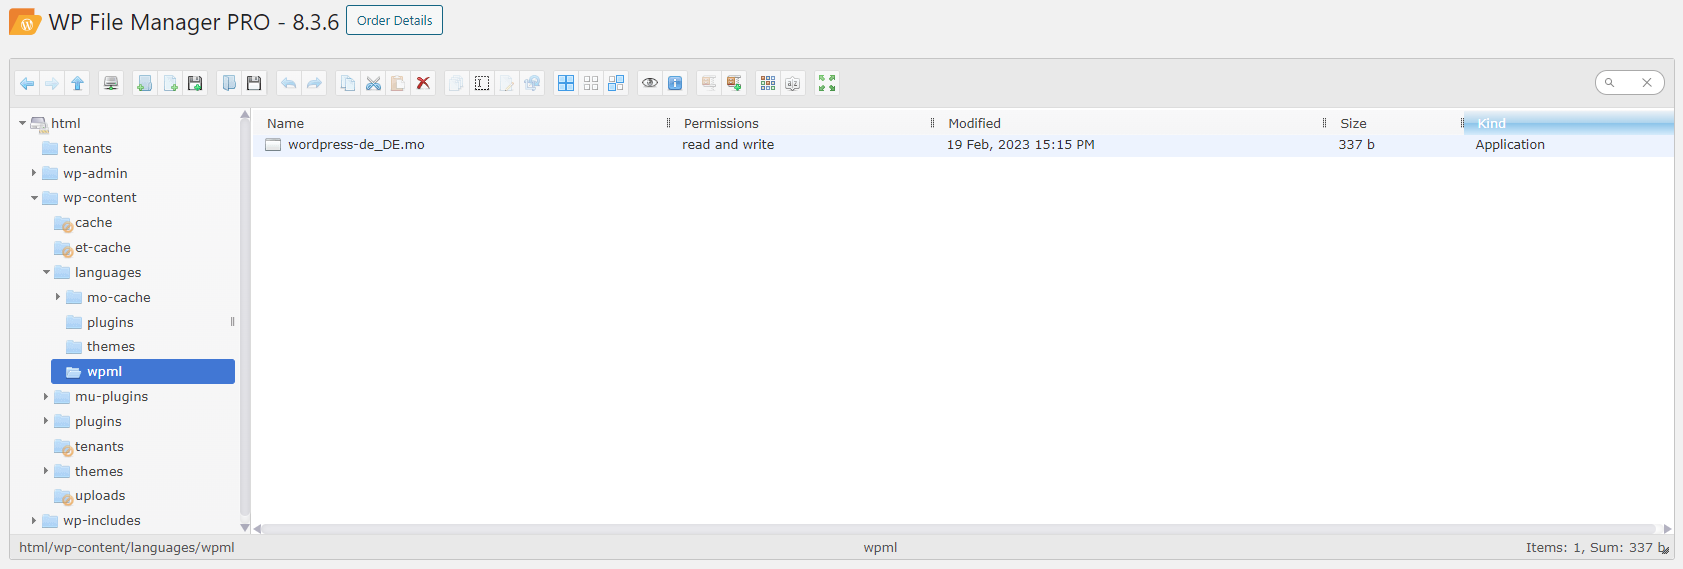Copy the selected file
This screenshot has height=569, width=1683.
[x=347, y=83]
